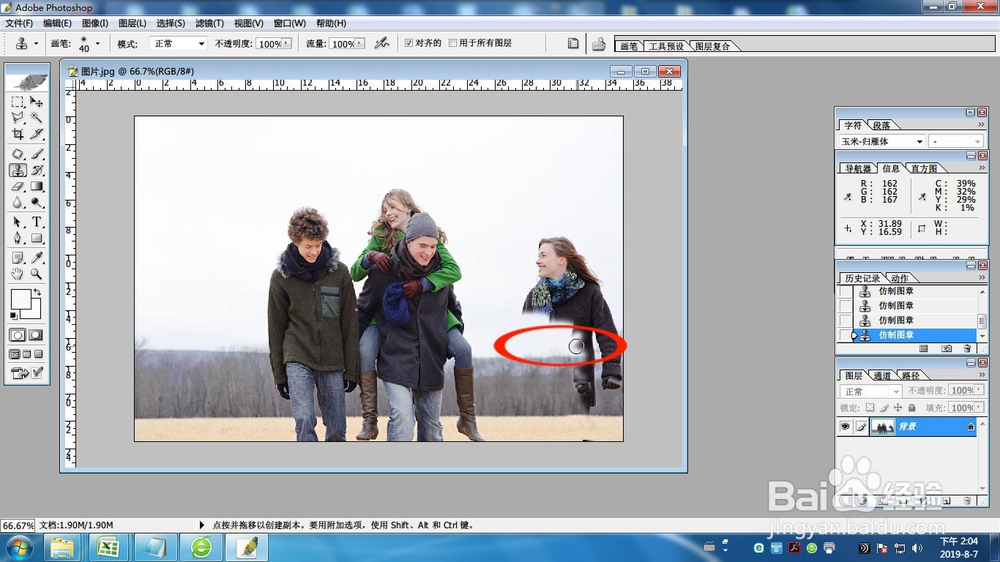
Task: Toggle lock position icon in Layers panel
Action: pyautogui.click(x=898, y=408)
